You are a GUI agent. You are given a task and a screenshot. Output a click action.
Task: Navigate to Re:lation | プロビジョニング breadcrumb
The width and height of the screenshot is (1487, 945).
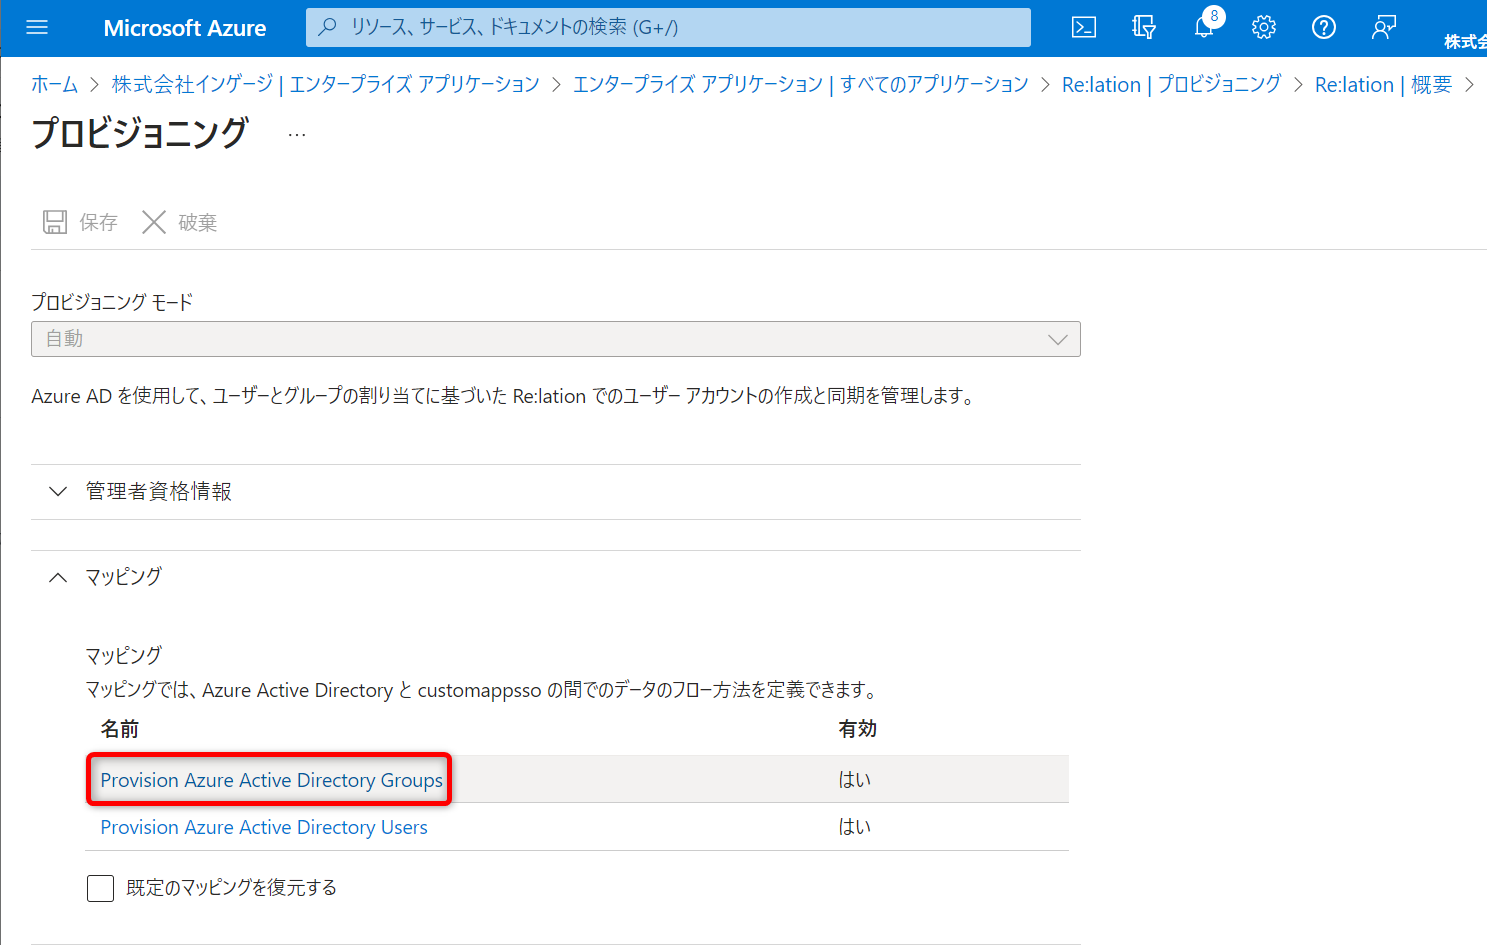coord(1171,85)
